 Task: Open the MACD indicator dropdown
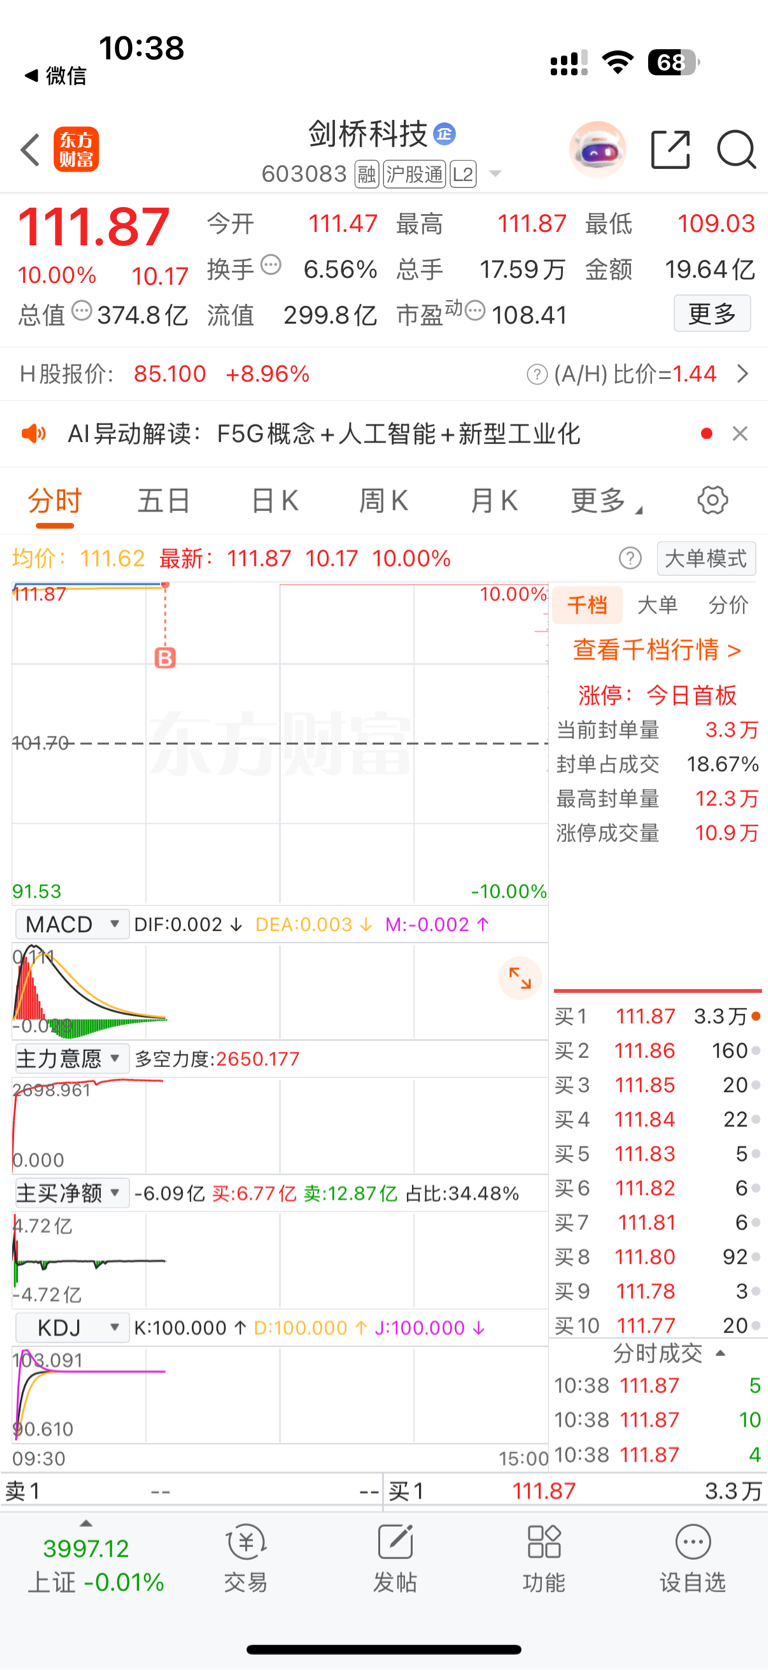click(x=71, y=924)
